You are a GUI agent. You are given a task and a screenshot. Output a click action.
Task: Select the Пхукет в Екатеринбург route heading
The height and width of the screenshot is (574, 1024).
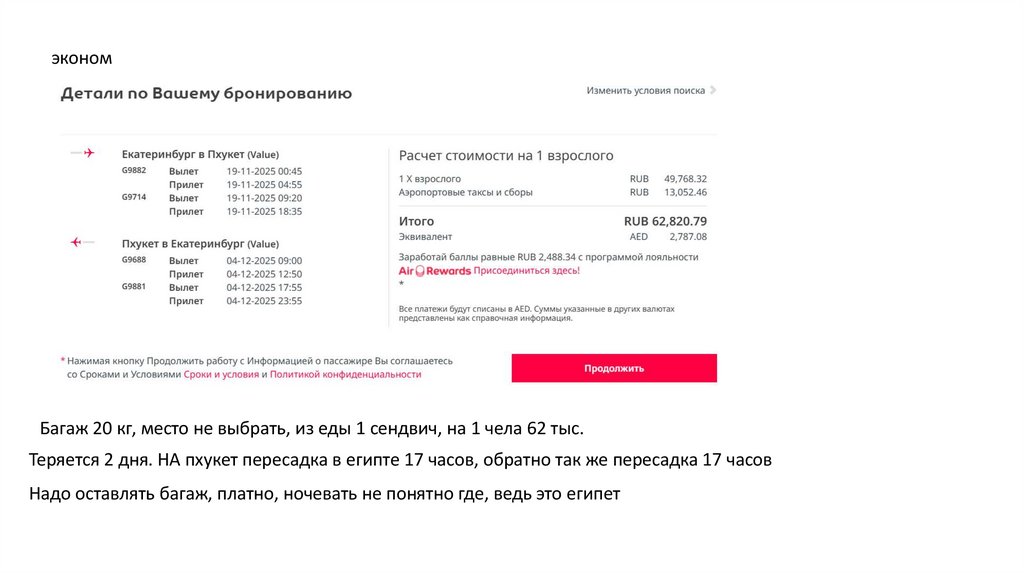pyautogui.click(x=200, y=244)
